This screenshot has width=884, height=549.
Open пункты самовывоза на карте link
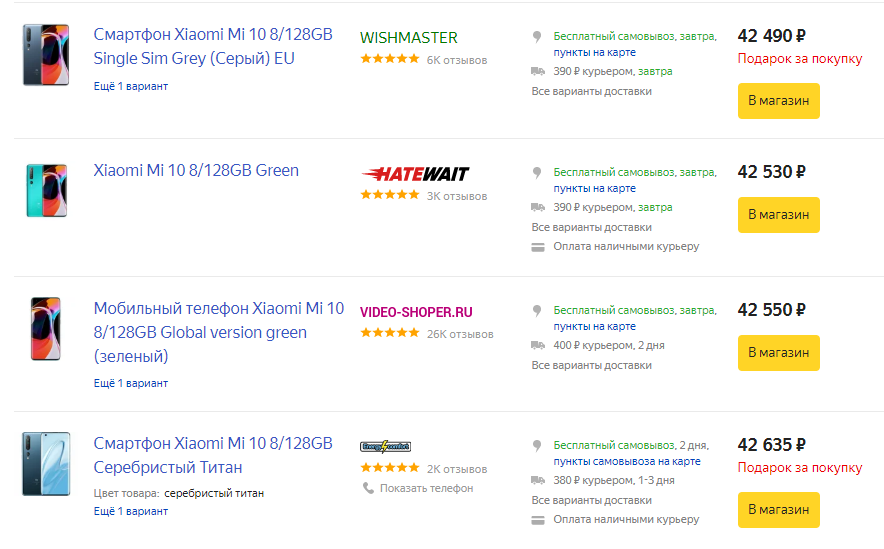point(627,462)
